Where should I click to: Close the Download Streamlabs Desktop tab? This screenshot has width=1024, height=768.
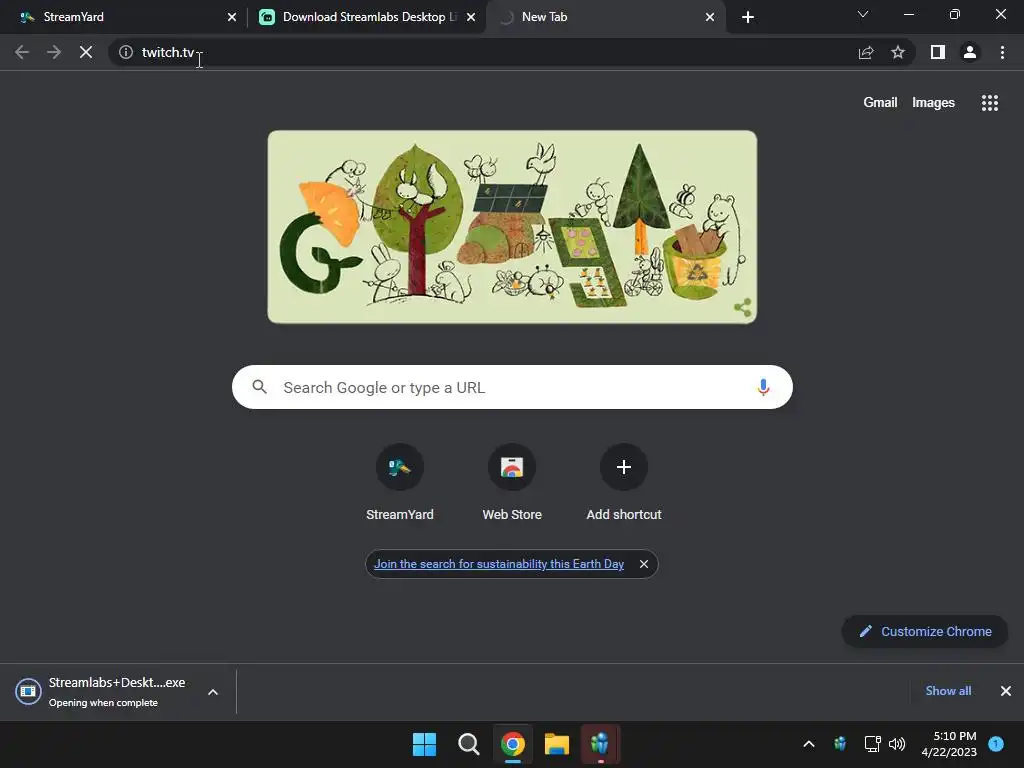pyautogui.click(x=471, y=17)
